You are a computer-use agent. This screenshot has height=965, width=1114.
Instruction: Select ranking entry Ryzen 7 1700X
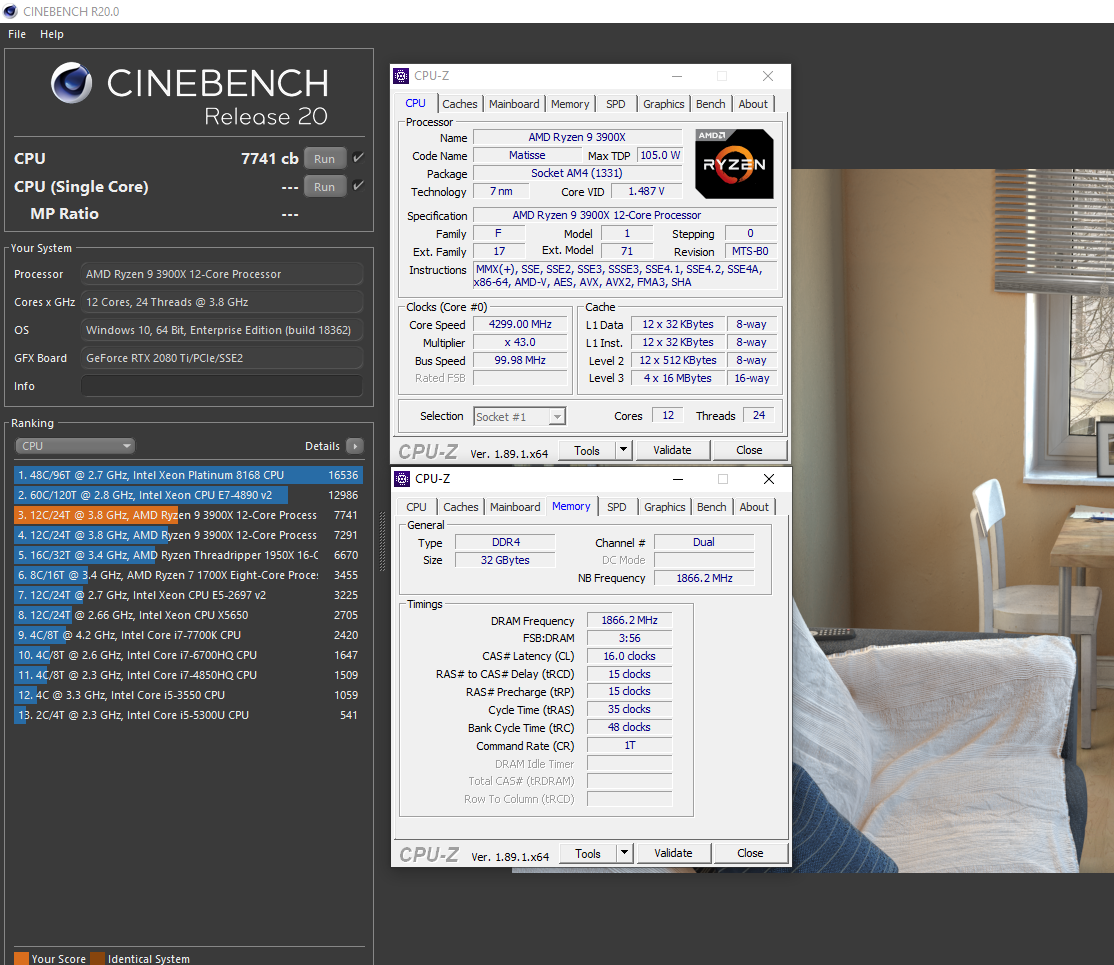[188, 574]
